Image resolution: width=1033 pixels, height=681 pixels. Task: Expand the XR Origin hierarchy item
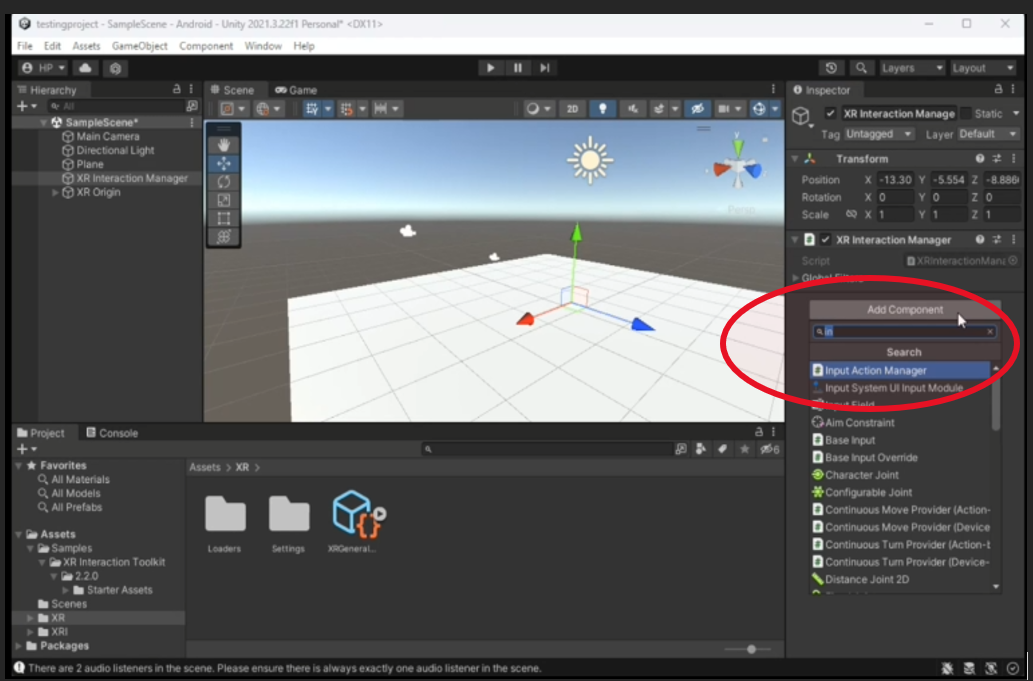55,192
